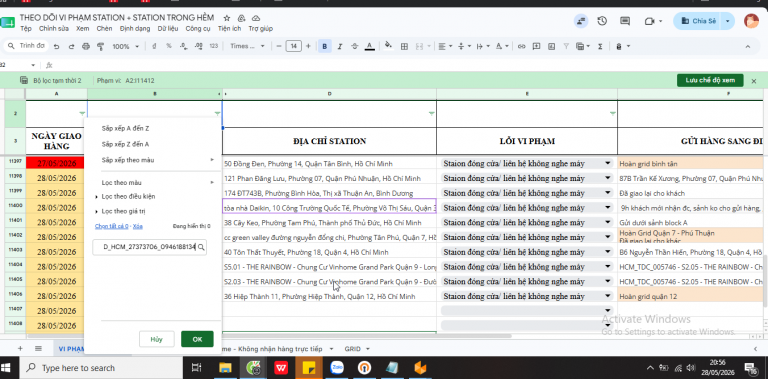Star this spreadsheet
The height and width of the screenshot is (379, 768).
(x=226, y=18)
